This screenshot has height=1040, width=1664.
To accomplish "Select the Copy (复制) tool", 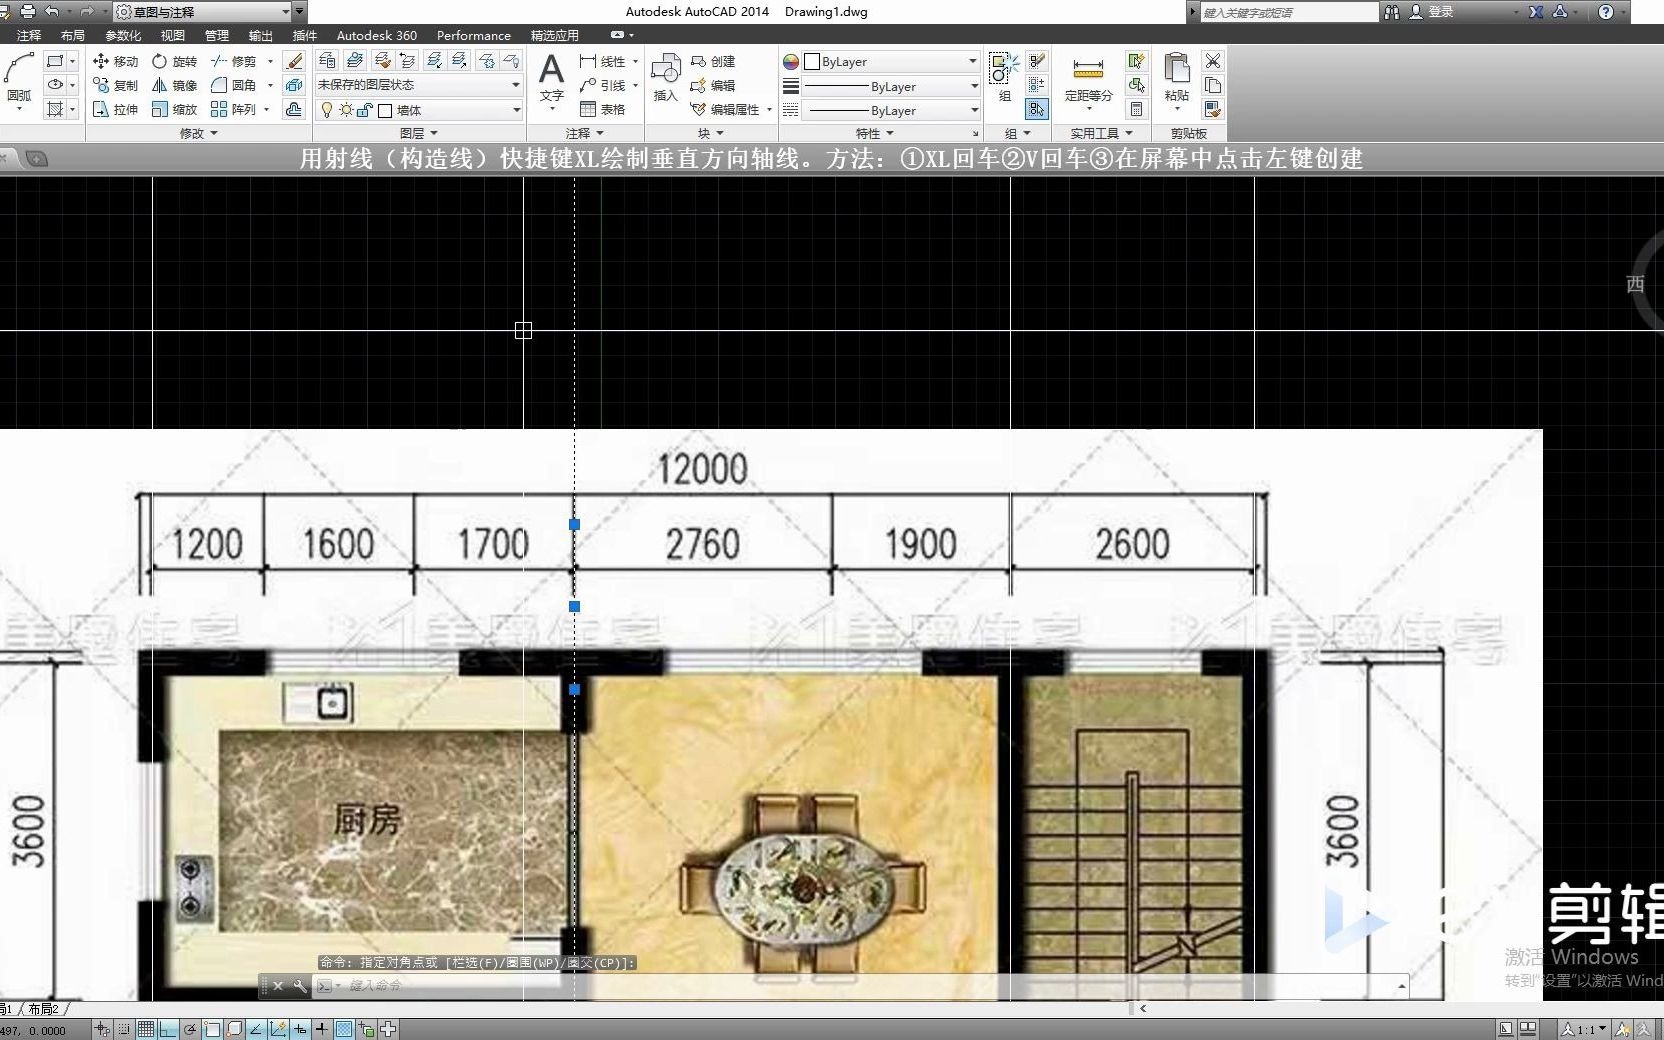I will (x=115, y=85).
